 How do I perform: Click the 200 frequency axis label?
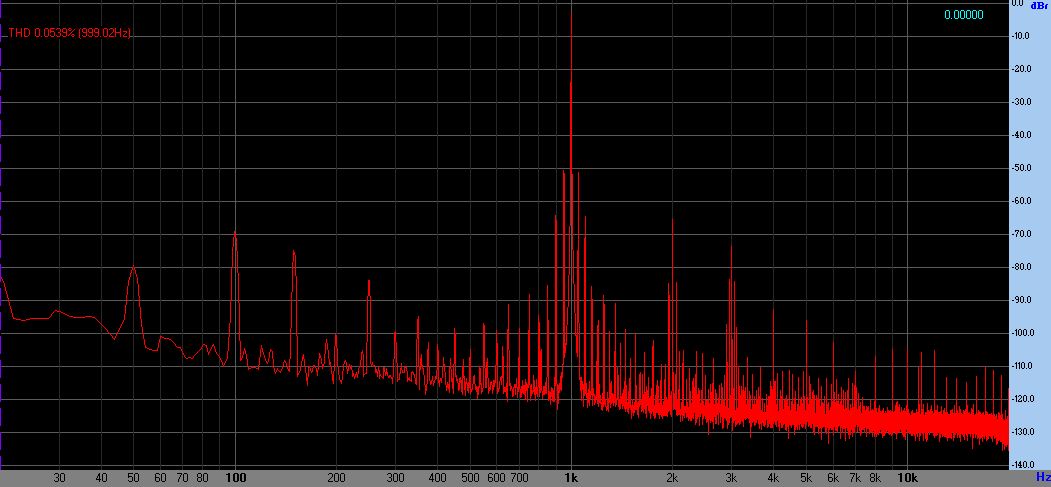coord(336,478)
